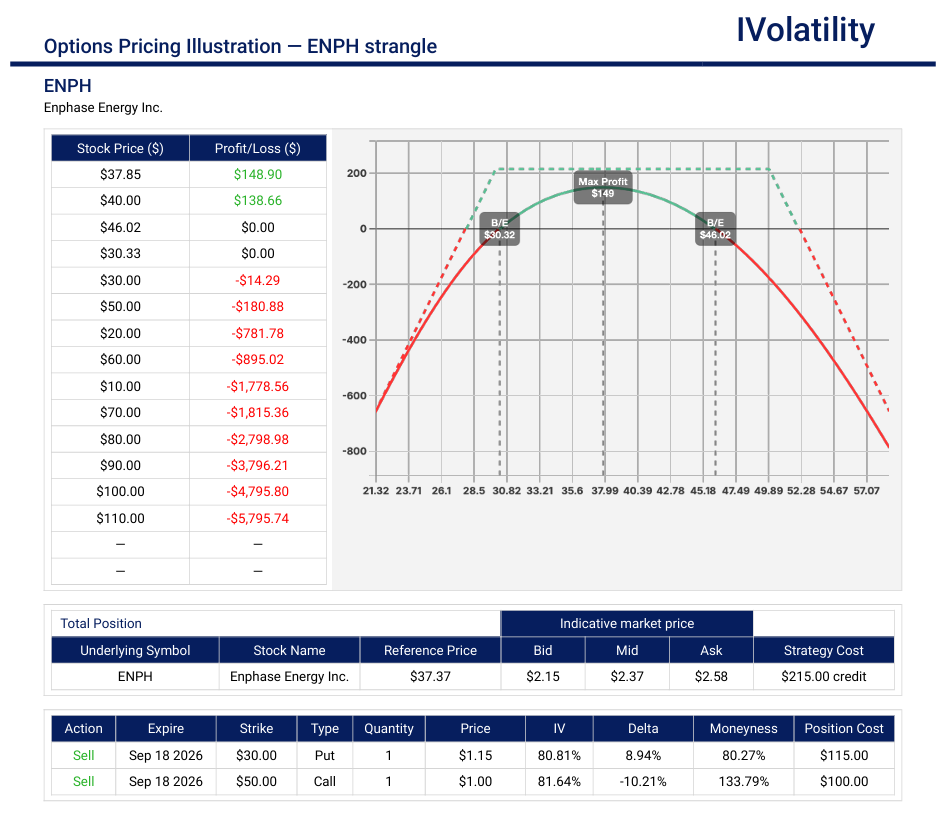
Task: Click the Underlying Symbol column header
Action: [x=135, y=650]
